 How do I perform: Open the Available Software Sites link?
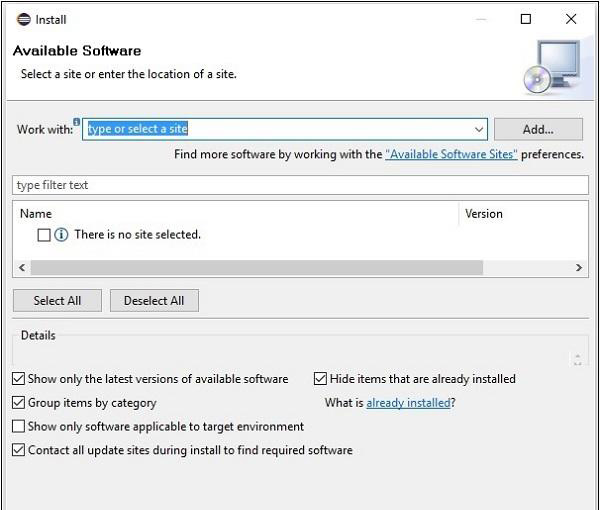tap(452, 154)
